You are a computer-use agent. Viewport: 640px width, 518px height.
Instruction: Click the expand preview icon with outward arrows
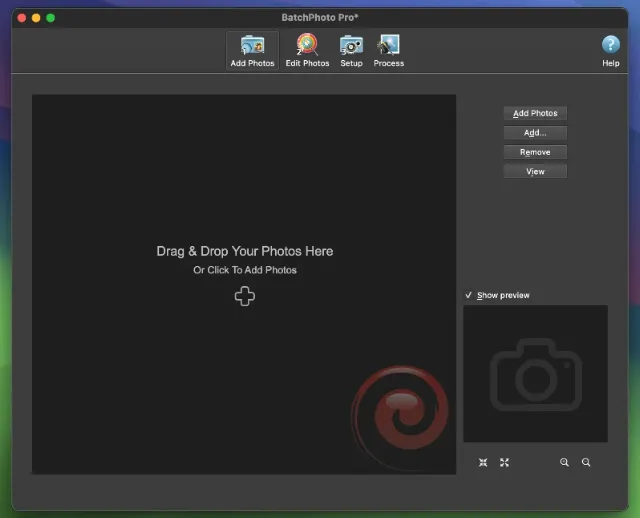pos(504,462)
